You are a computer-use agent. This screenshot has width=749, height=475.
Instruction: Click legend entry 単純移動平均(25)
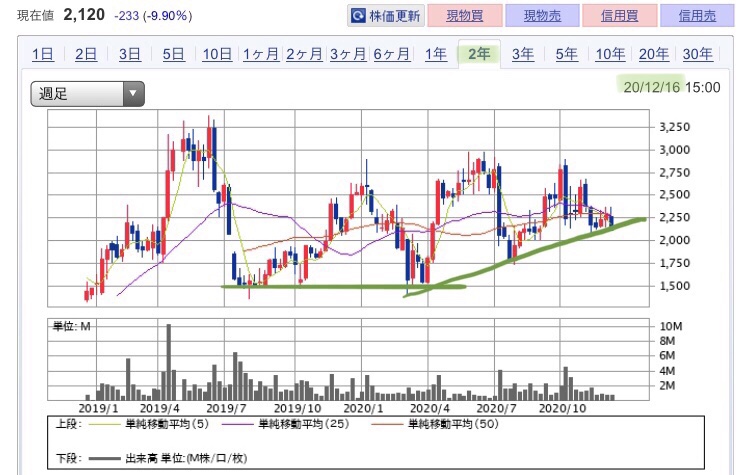coord(303,424)
